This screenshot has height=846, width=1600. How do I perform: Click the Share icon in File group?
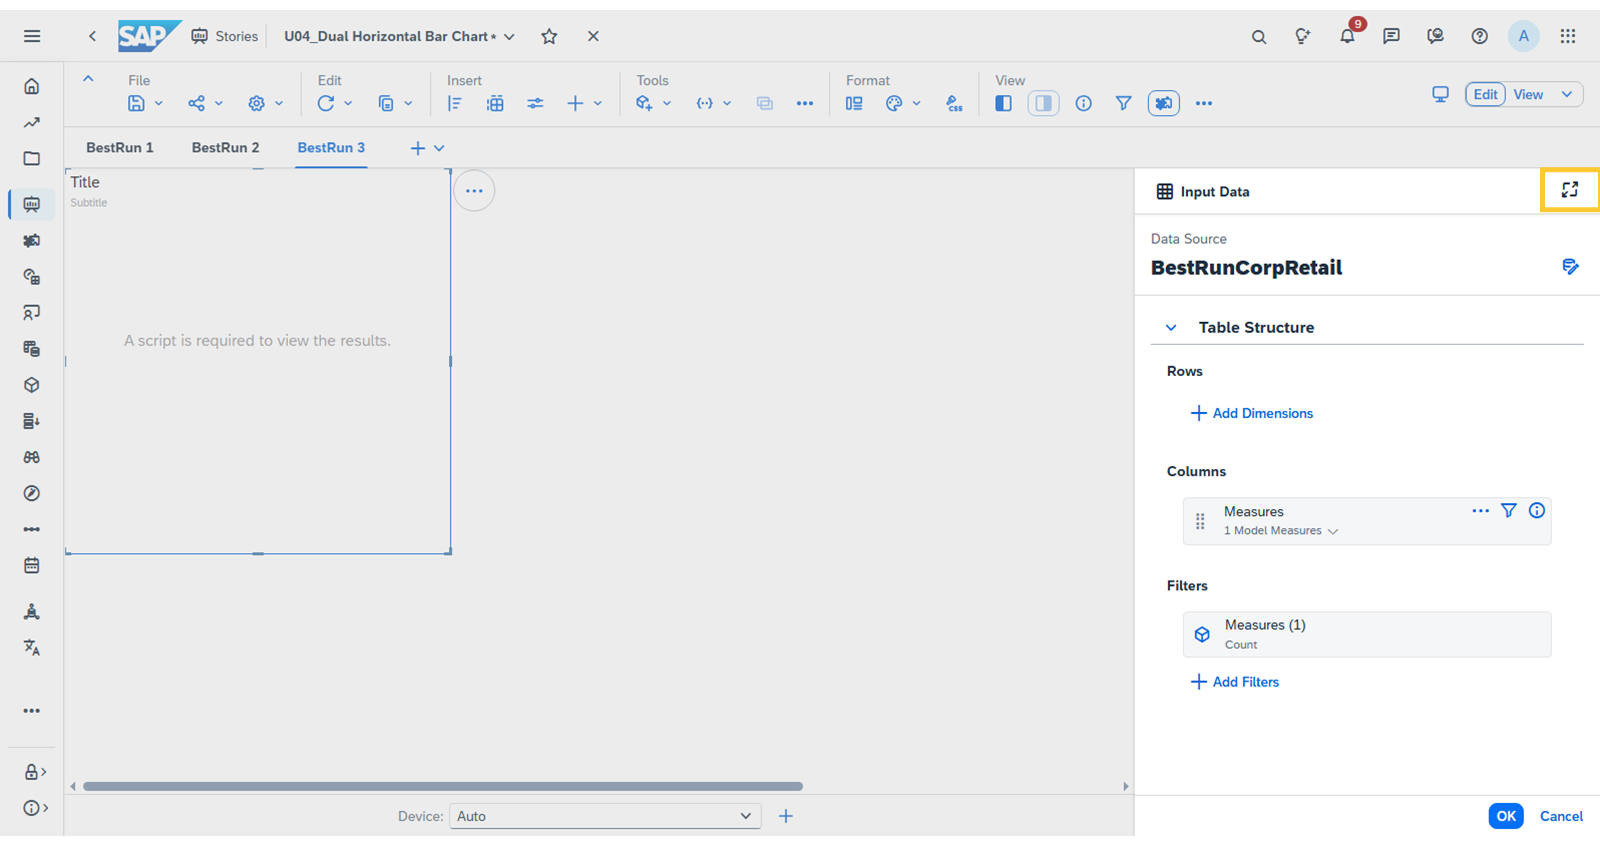[x=196, y=103]
